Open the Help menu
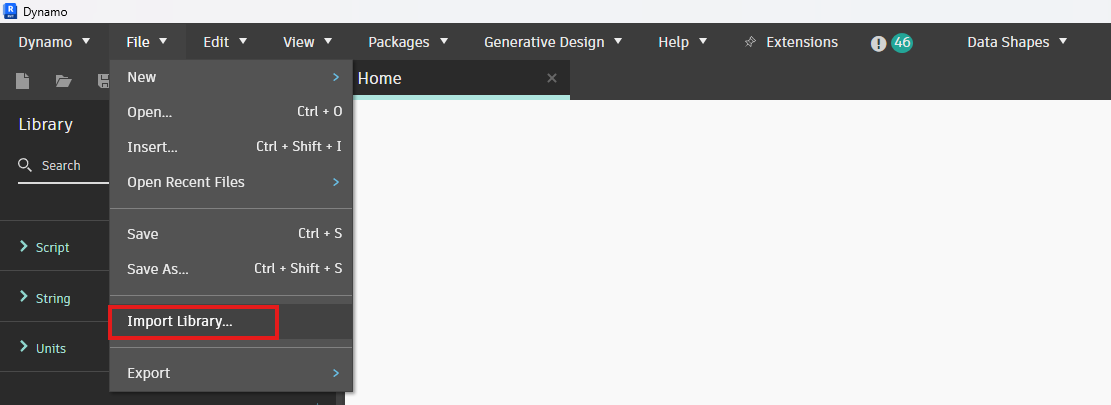This screenshot has width=1111, height=405. 682,42
